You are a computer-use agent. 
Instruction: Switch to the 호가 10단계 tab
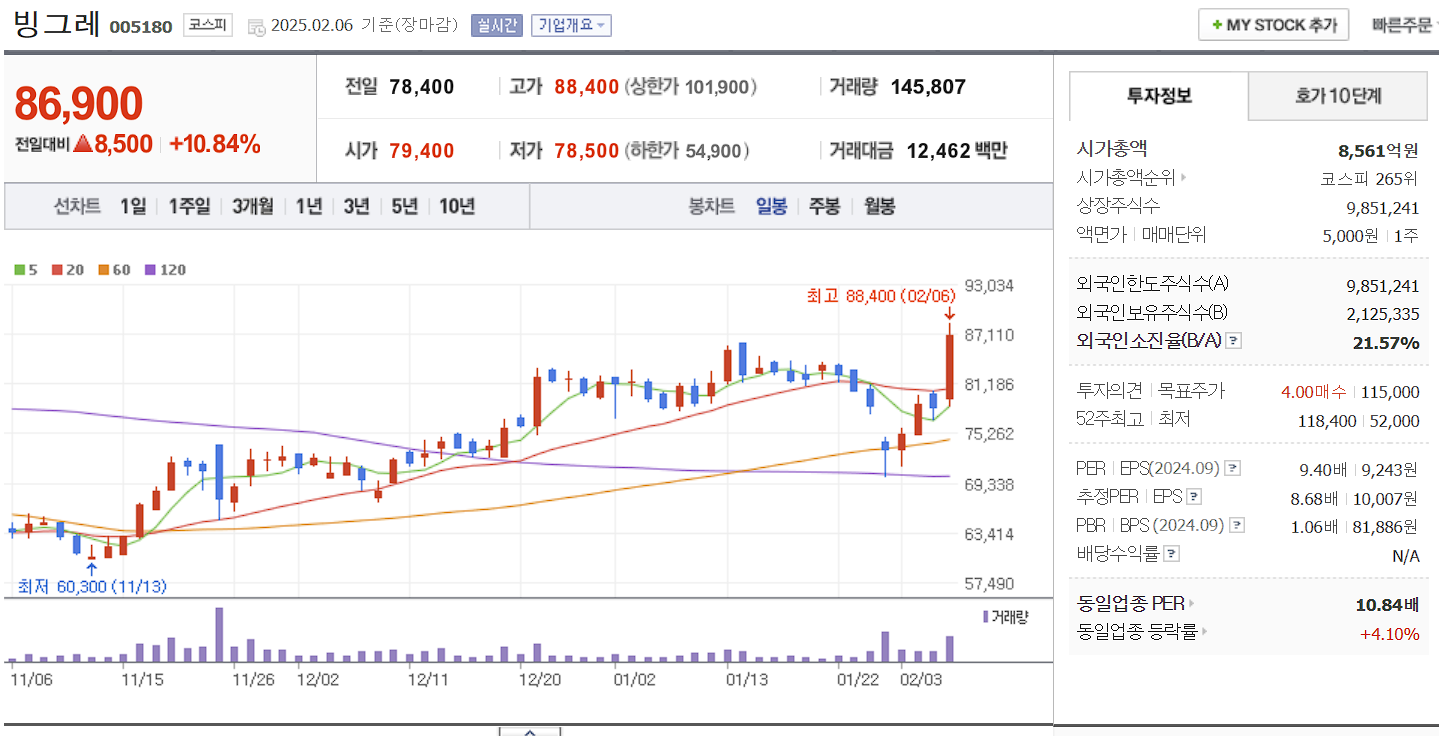click(x=1337, y=96)
